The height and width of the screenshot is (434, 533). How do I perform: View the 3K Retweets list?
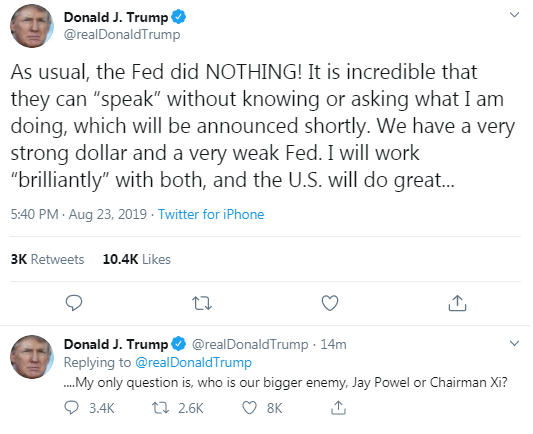(x=47, y=259)
